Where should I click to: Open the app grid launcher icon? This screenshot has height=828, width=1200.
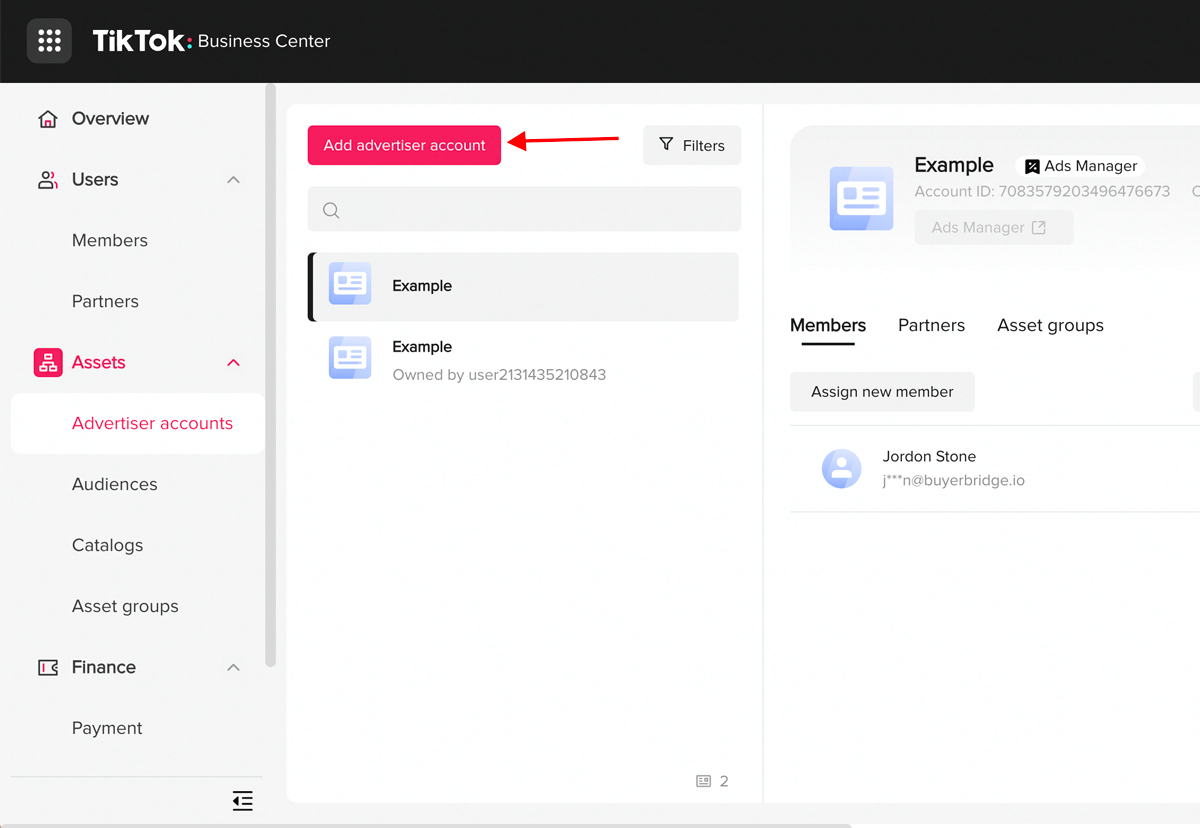(49, 41)
